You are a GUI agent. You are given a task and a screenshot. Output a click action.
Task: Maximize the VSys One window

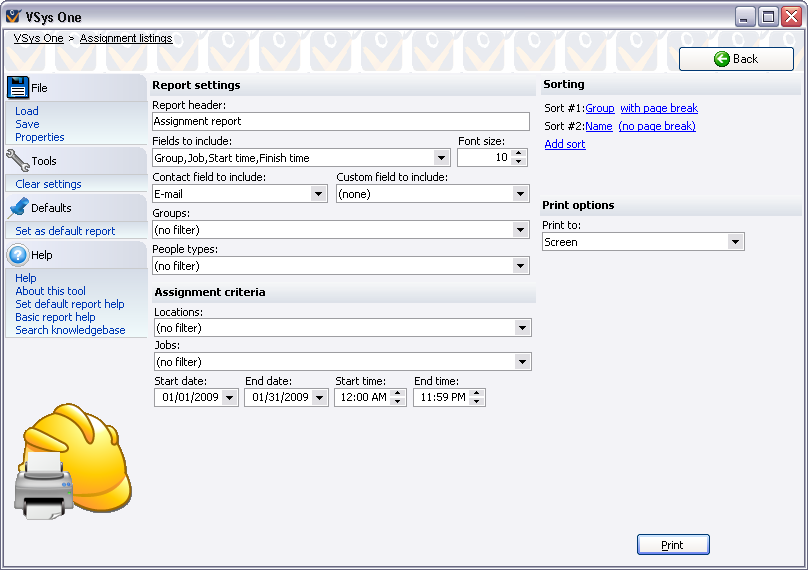coord(768,17)
